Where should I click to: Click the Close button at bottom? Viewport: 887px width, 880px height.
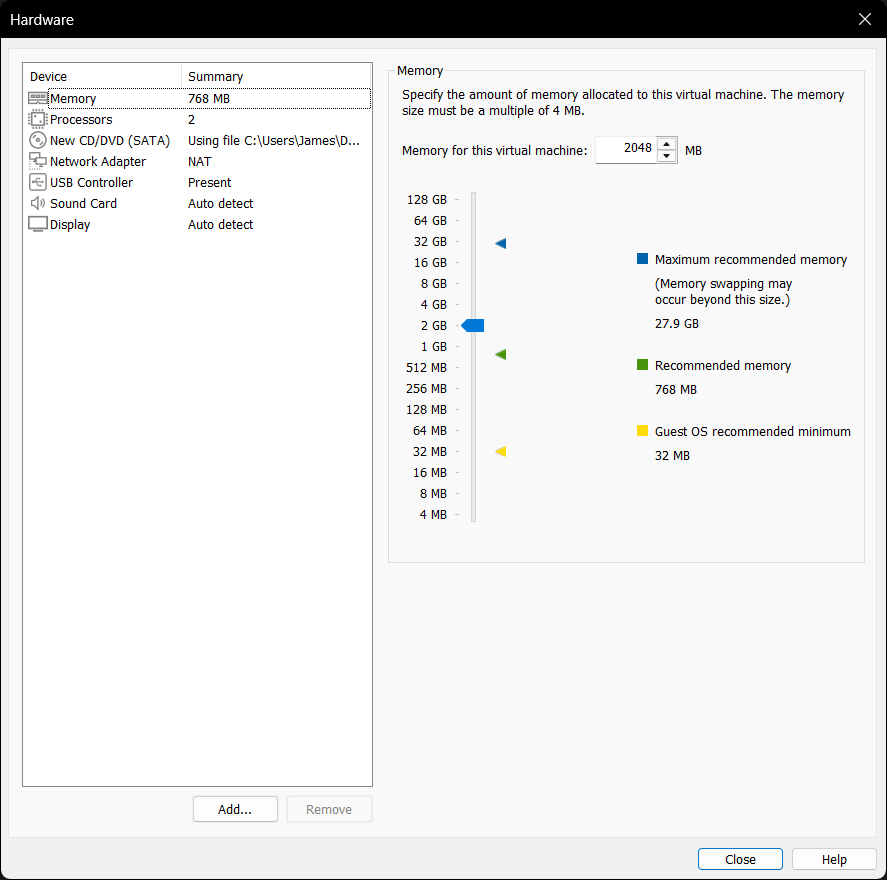point(740,860)
